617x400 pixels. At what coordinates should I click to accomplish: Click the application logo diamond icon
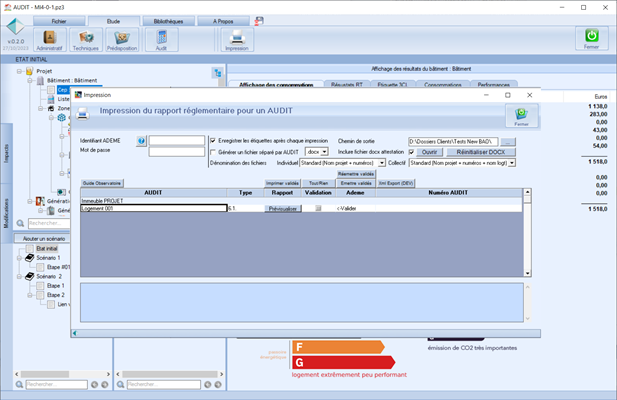pos(15,27)
